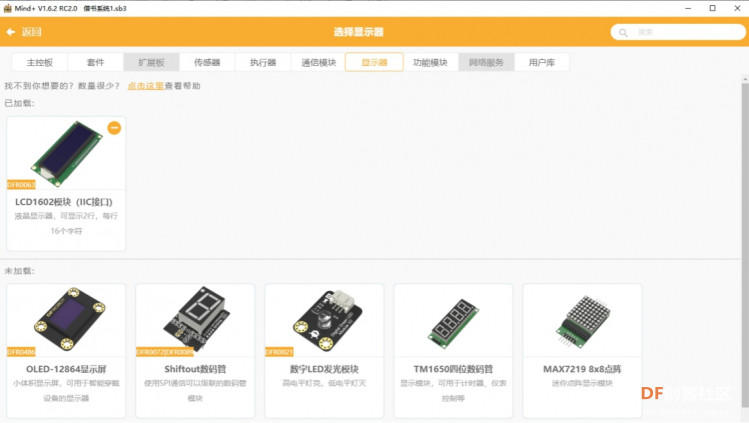This screenshot has height=423, width=749.
Task: Click the search magnifier icon
Action: pos(623,32)
